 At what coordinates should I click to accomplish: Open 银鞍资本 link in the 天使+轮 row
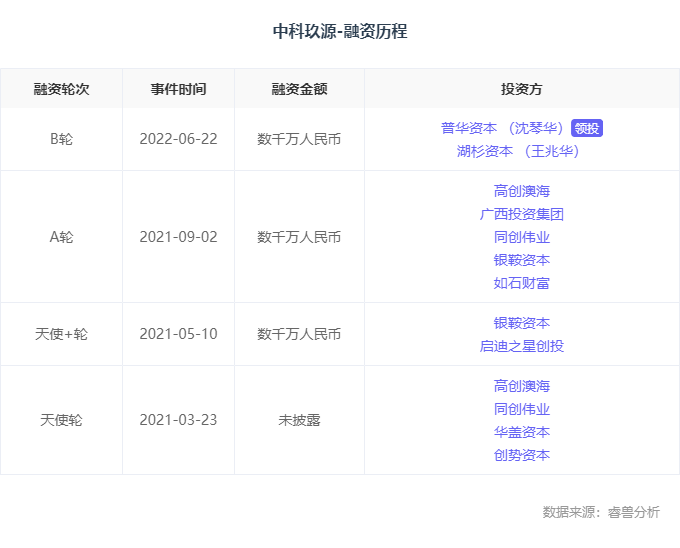tap(522, 323)
